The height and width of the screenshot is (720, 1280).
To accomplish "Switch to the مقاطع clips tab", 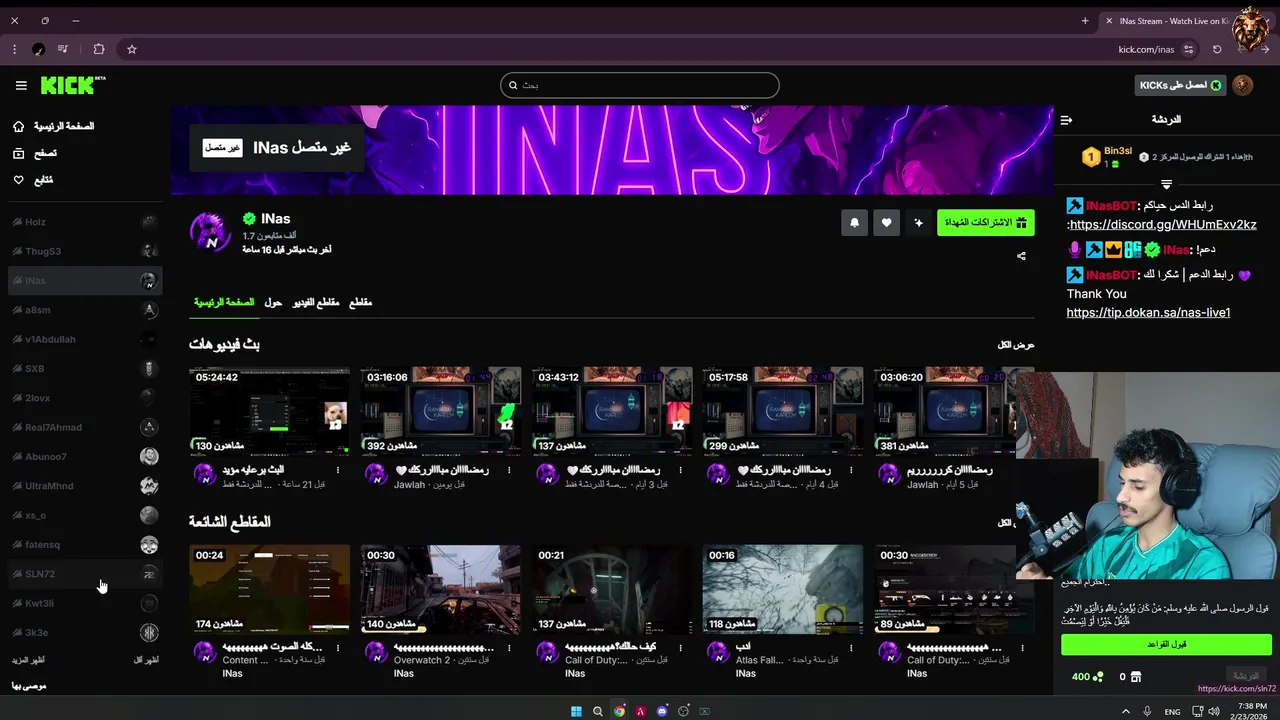I will coord(360,302).
